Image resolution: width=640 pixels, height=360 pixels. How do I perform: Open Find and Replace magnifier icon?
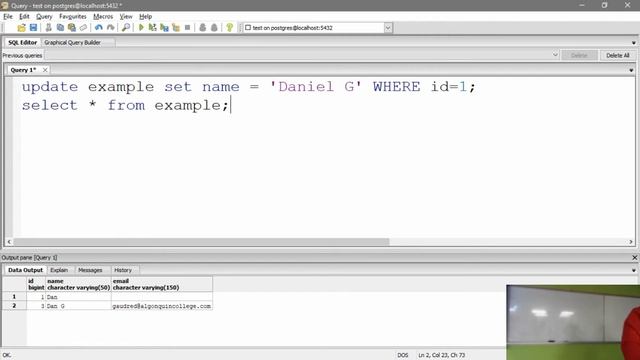[x=126, y=28]
